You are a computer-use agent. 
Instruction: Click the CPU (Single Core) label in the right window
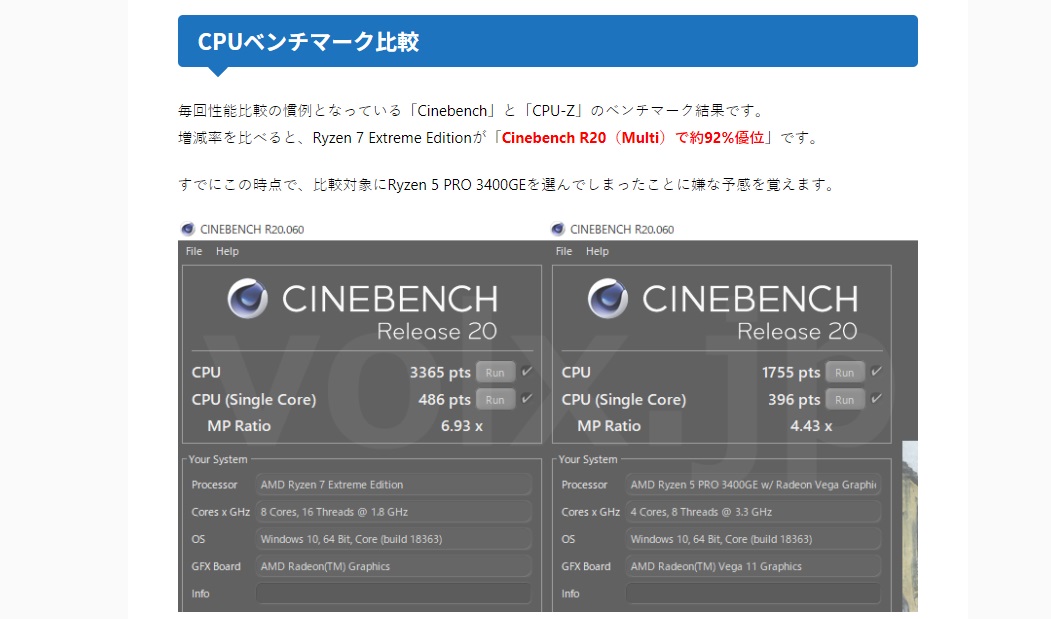point(623,400)
